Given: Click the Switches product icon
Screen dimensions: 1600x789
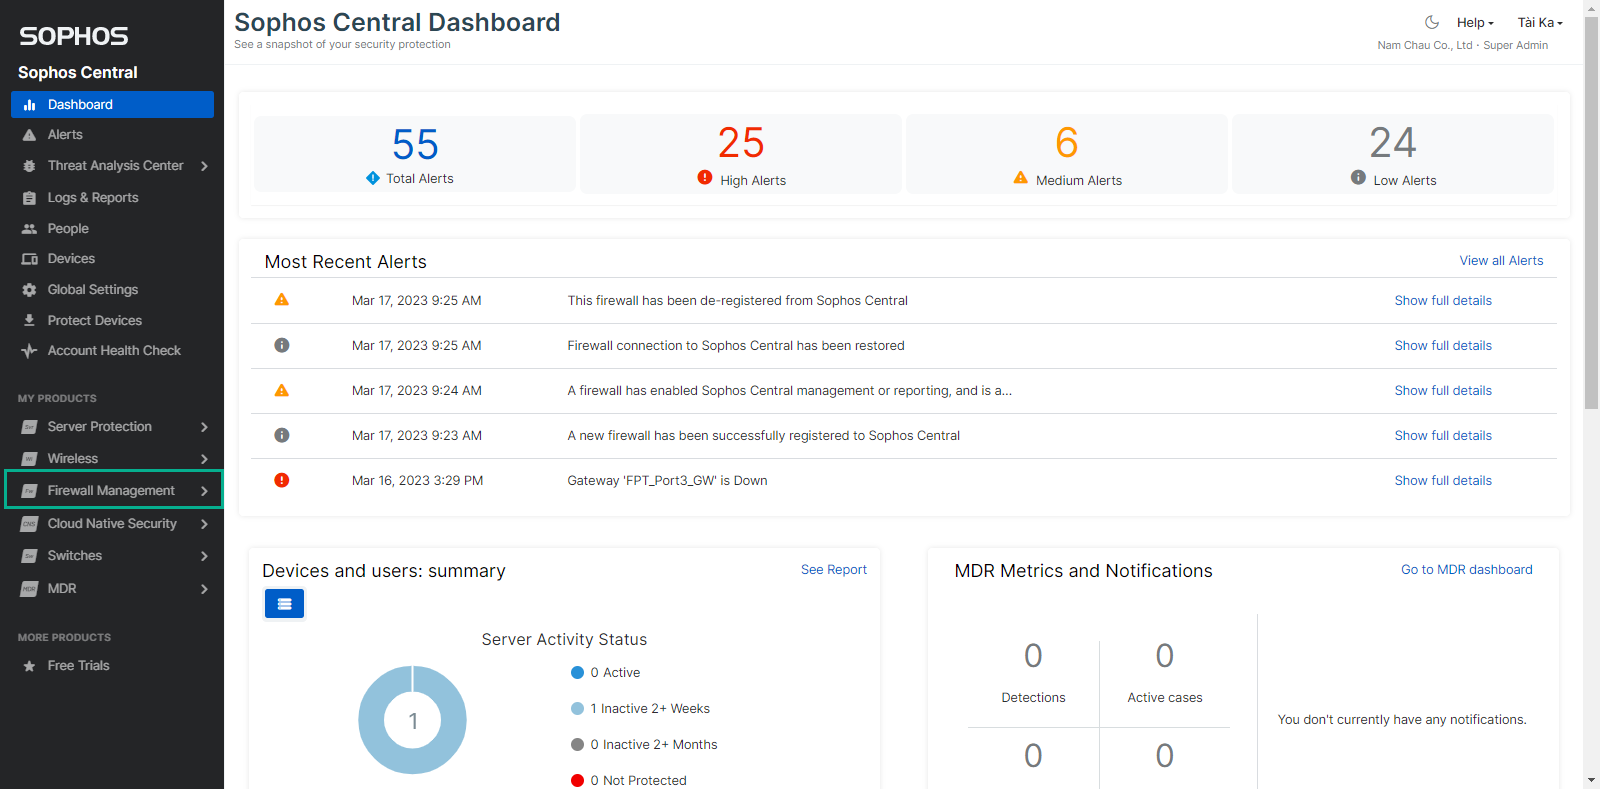Looking at the screenshot, I should click(30, 556).
